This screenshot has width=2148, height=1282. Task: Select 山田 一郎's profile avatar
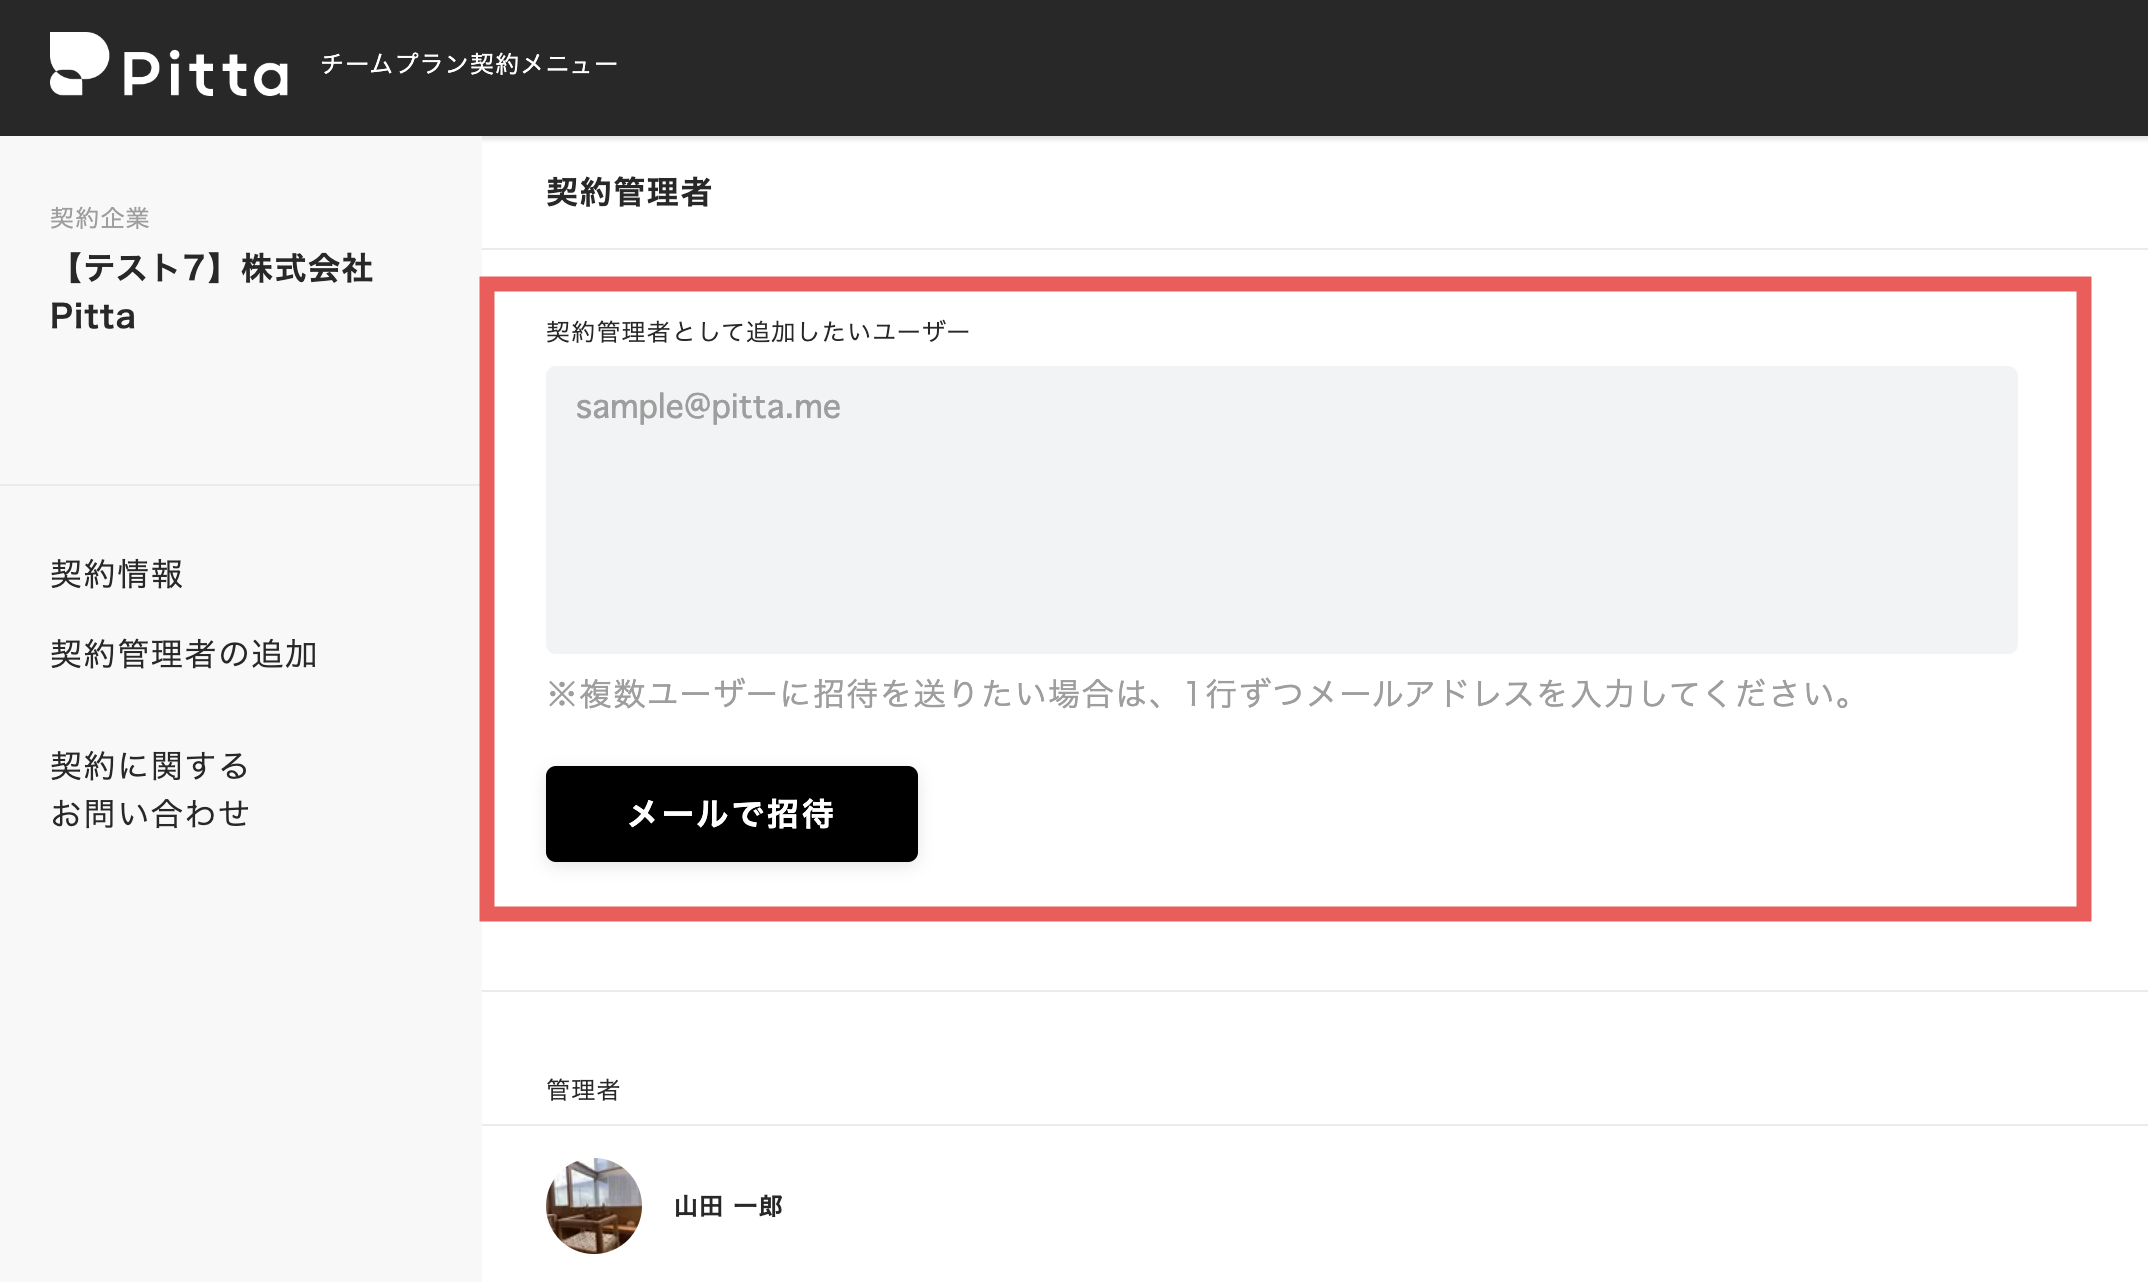point(592,1206)
